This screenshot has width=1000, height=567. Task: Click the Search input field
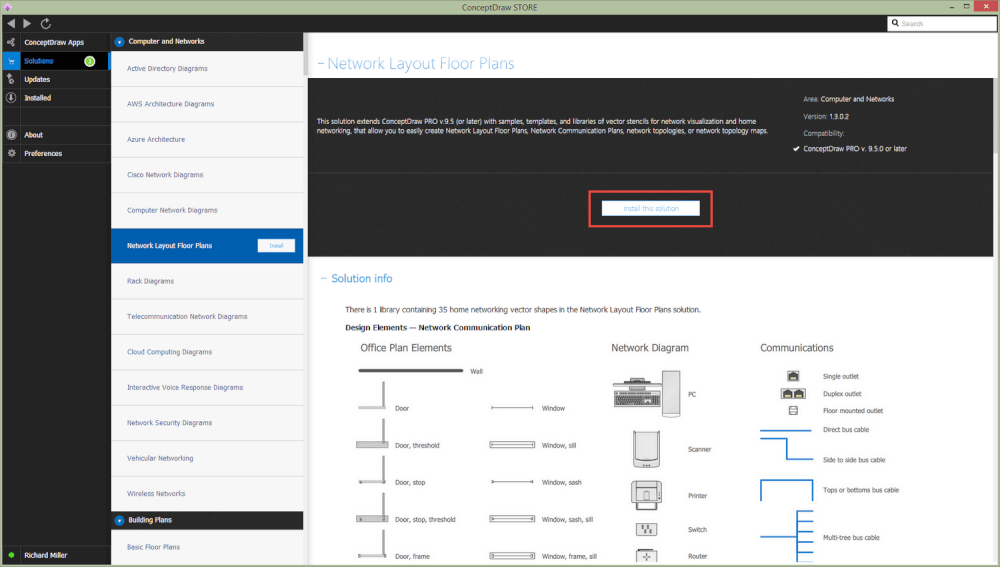coord(942,24)
